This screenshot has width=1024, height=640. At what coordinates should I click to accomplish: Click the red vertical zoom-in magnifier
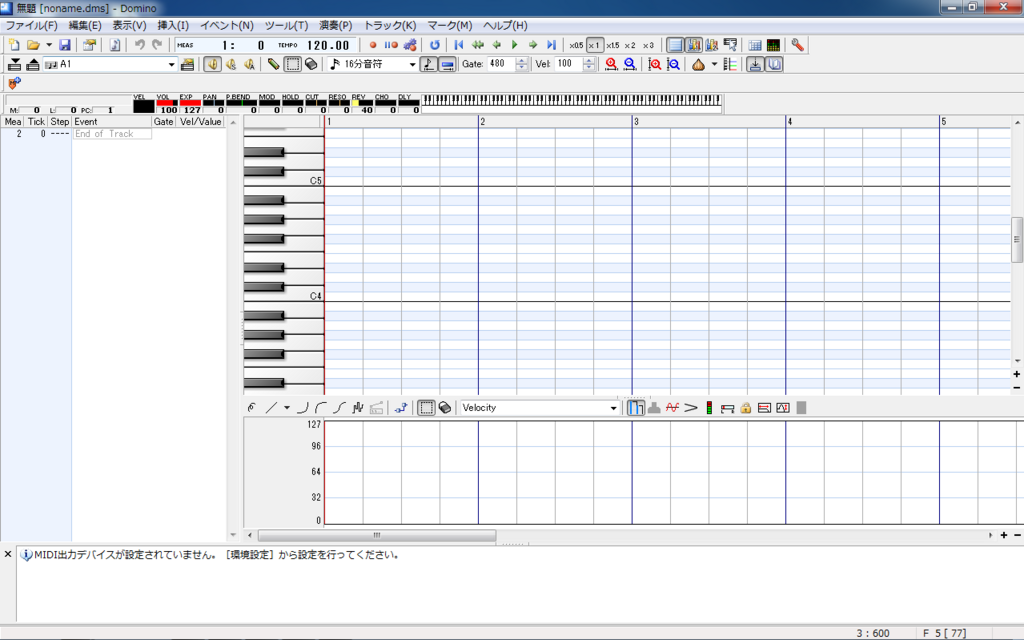tap(654, 64)
